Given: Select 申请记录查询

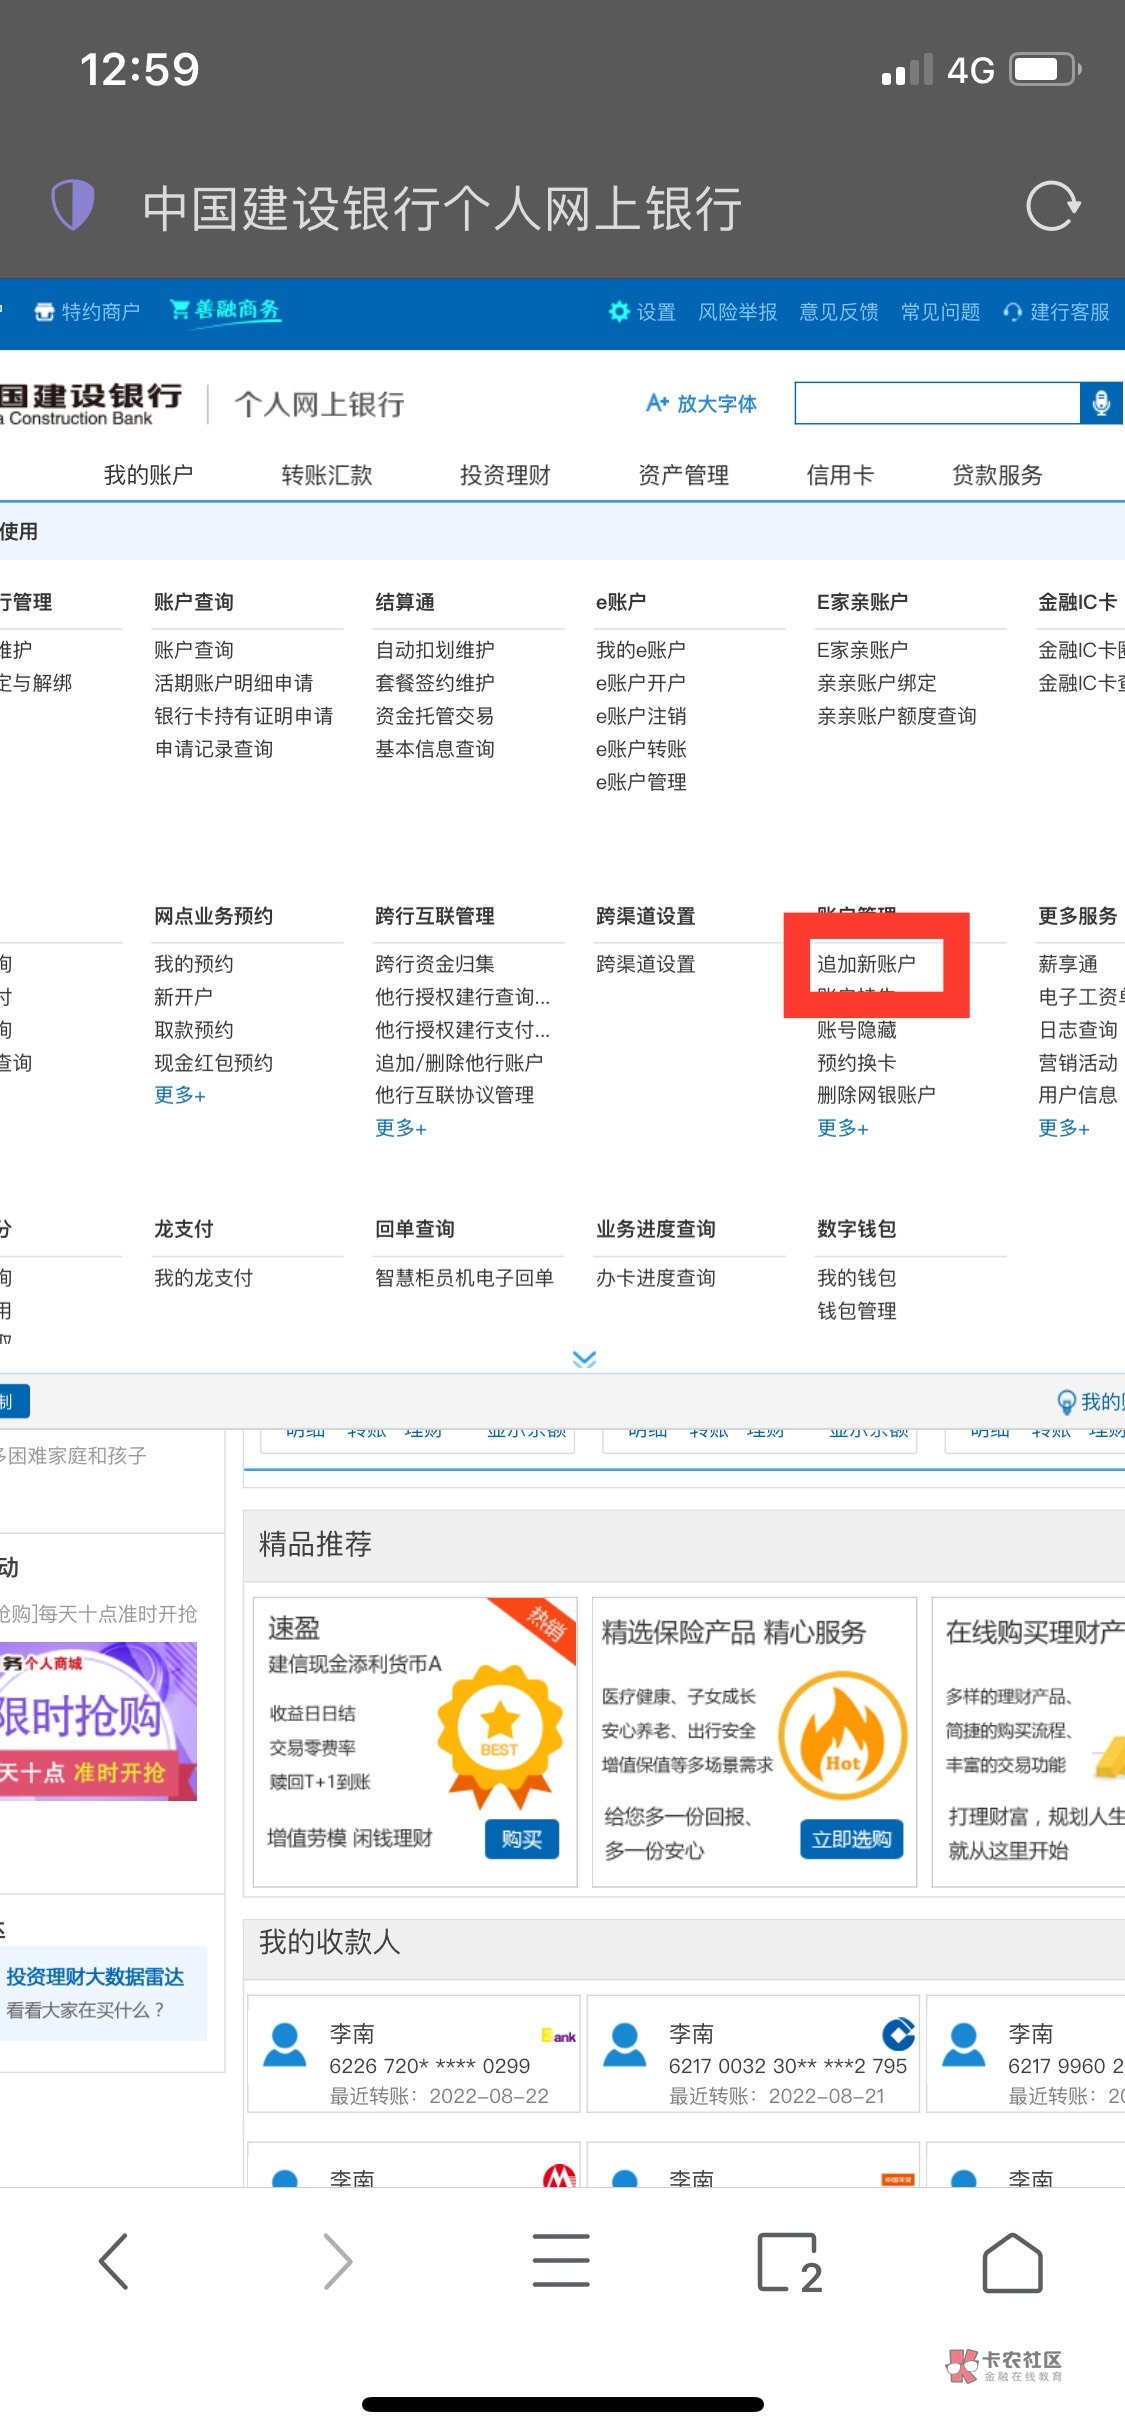Looking at the screenshot, I should tap(214, 749).
